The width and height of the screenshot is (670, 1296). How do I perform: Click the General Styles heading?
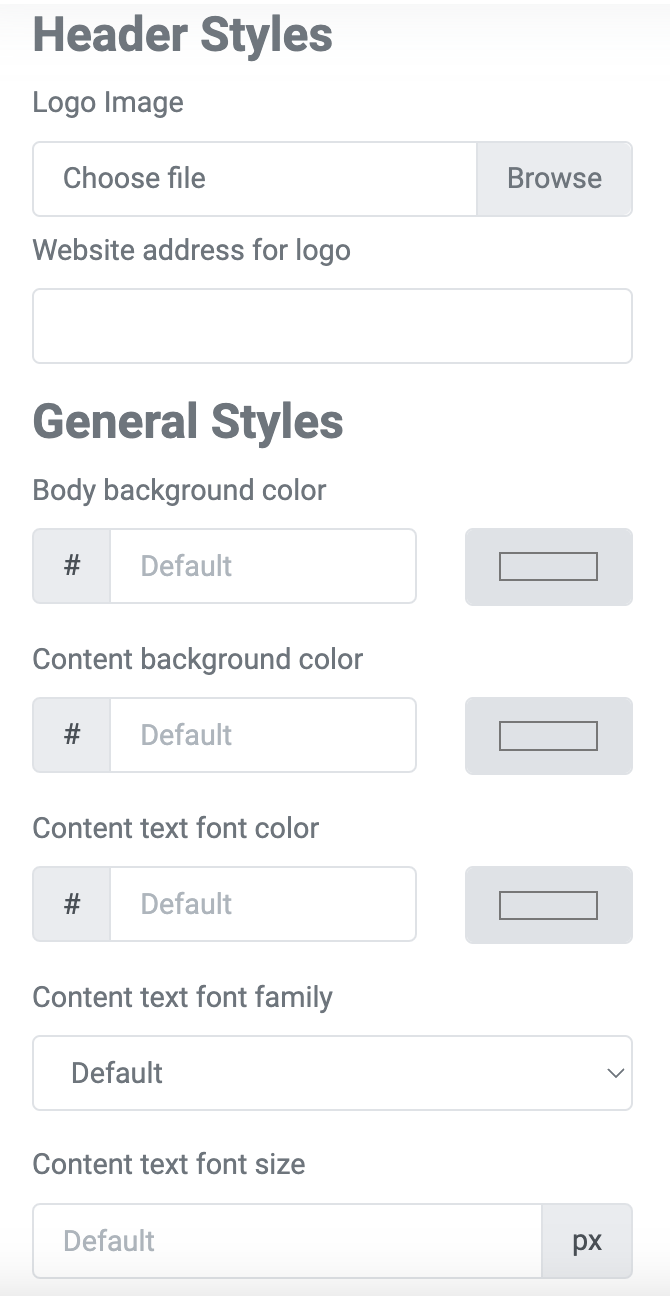[x=188, y=421]
